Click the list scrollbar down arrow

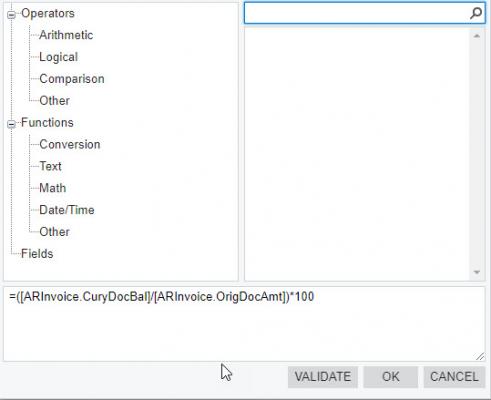[477, 272]
